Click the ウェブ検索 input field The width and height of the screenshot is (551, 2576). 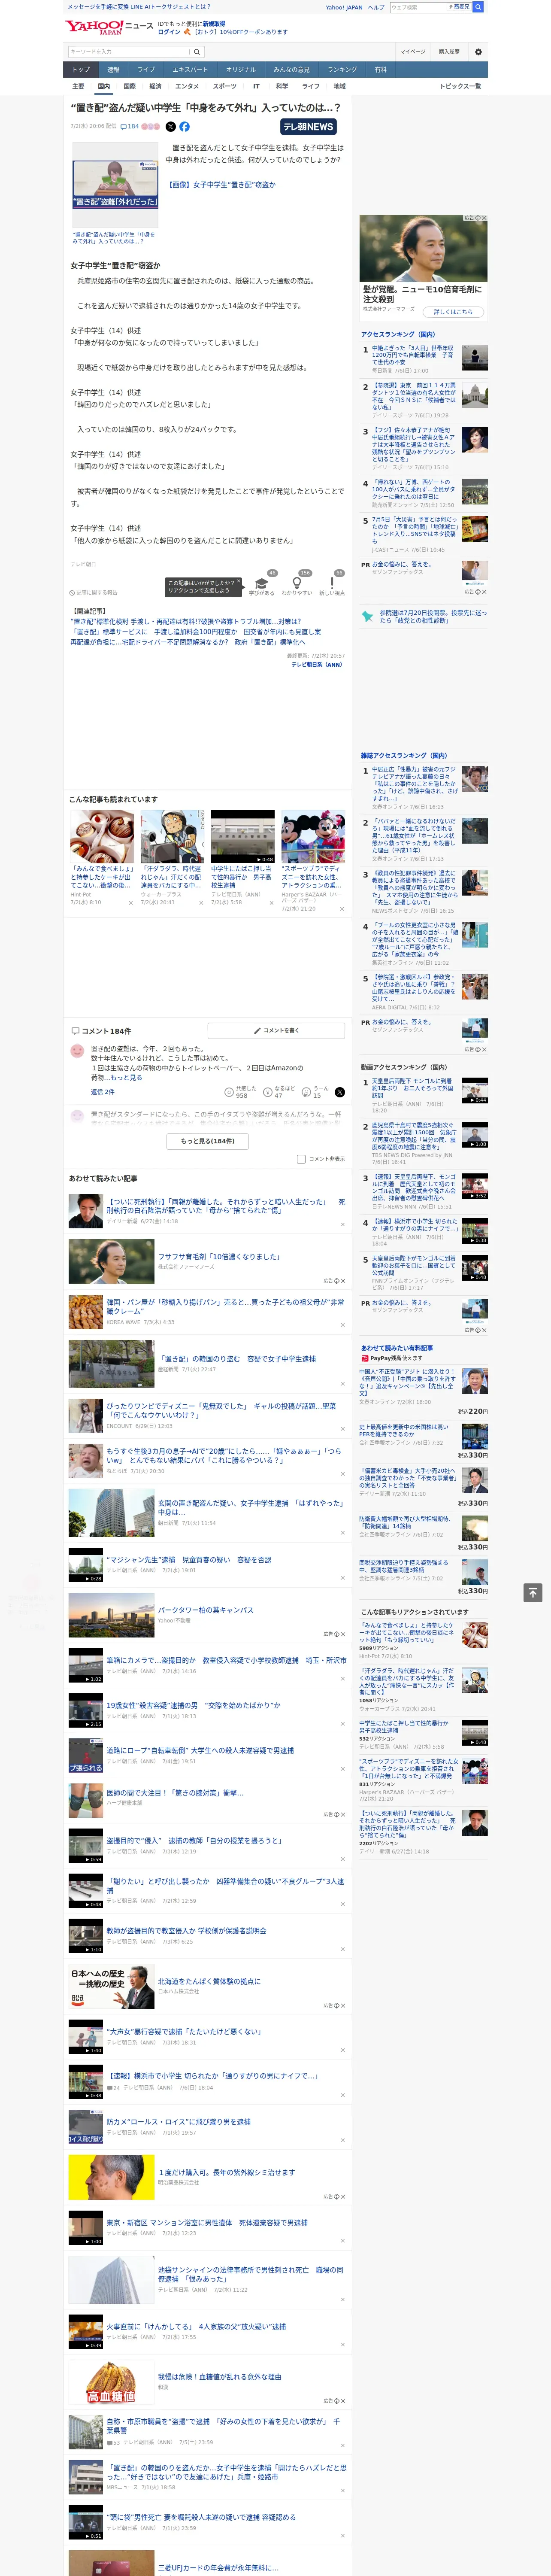[417, 7]
